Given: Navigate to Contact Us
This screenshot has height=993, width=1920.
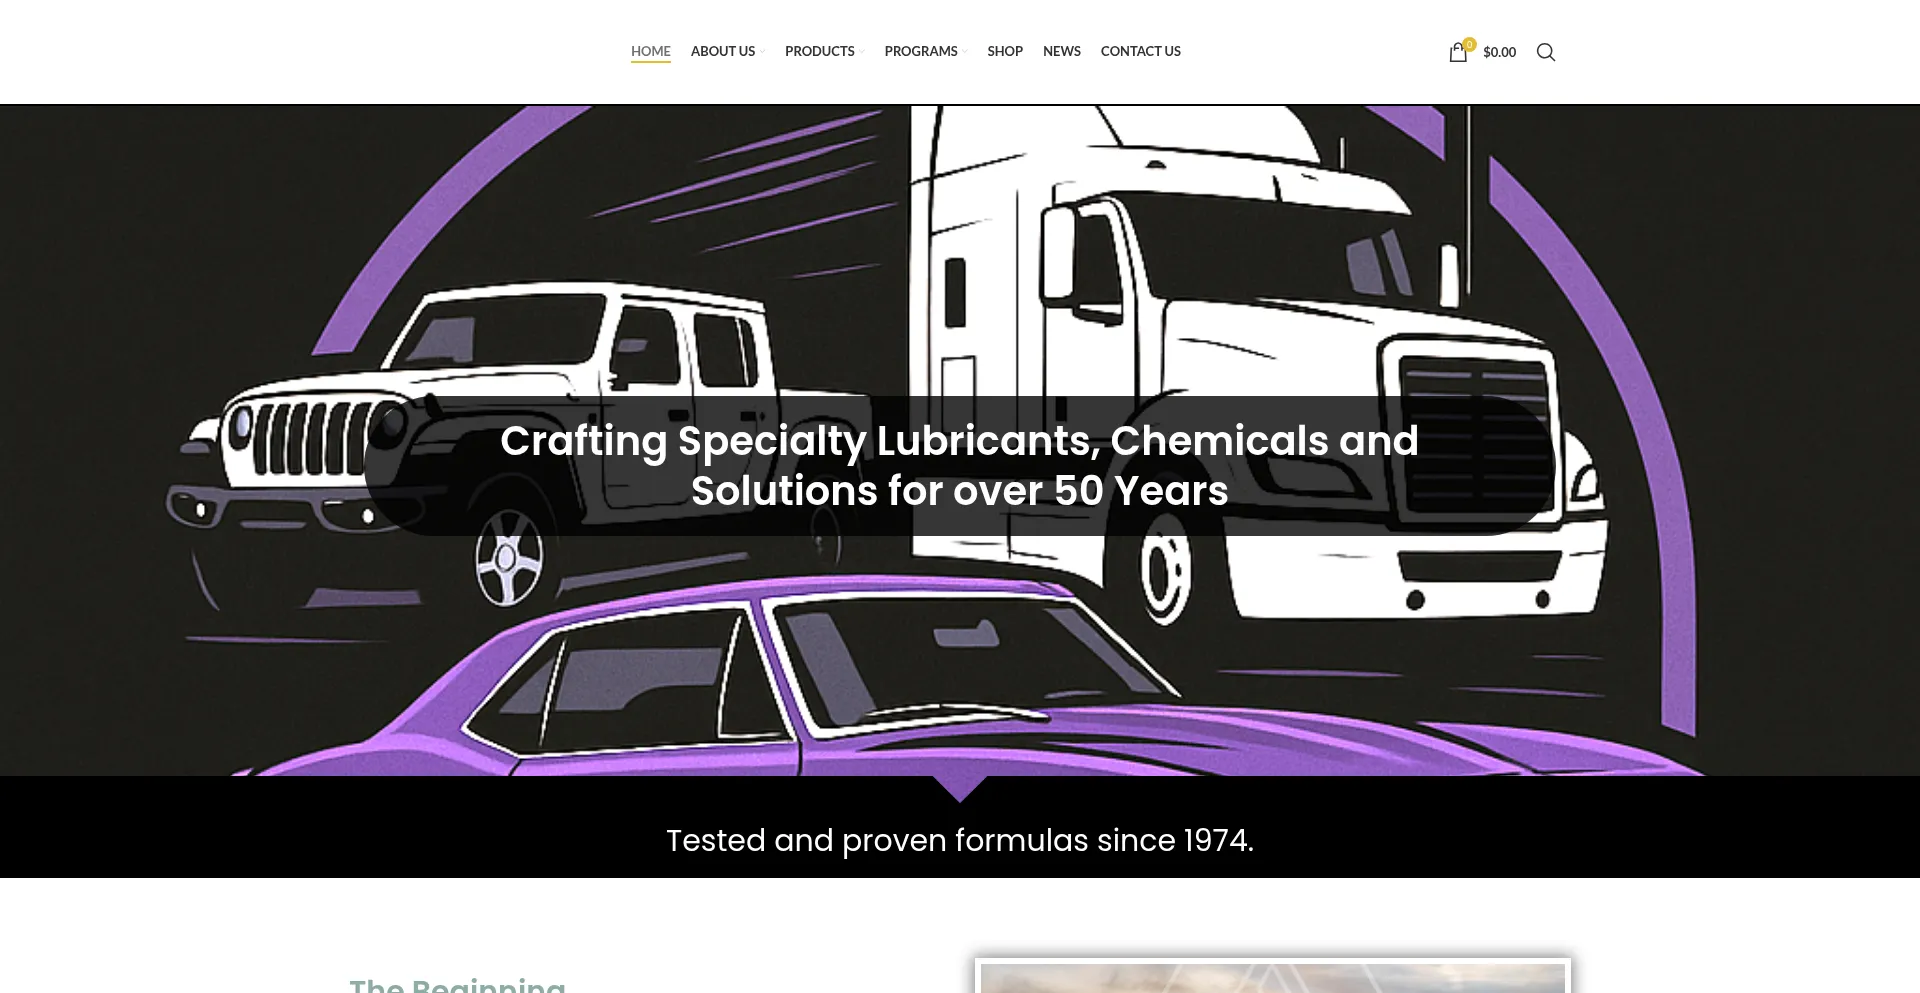Looking at the screenshot, I should (x=1140, y=51).
